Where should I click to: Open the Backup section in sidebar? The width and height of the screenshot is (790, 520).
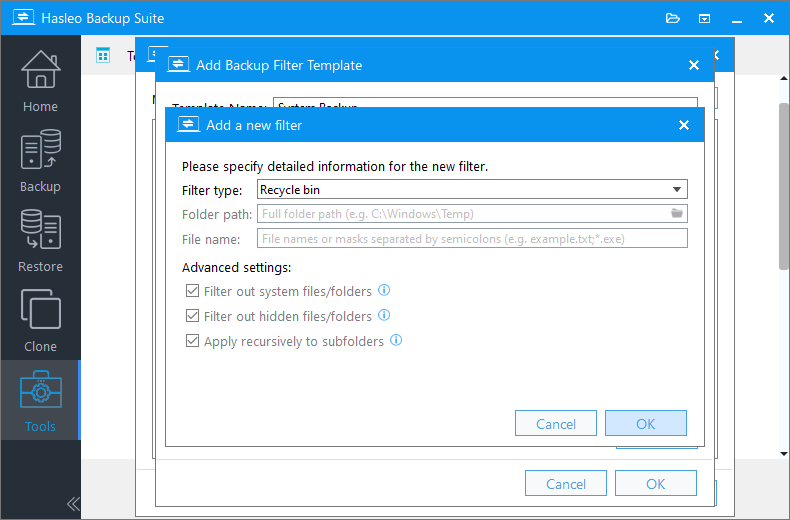40,161
